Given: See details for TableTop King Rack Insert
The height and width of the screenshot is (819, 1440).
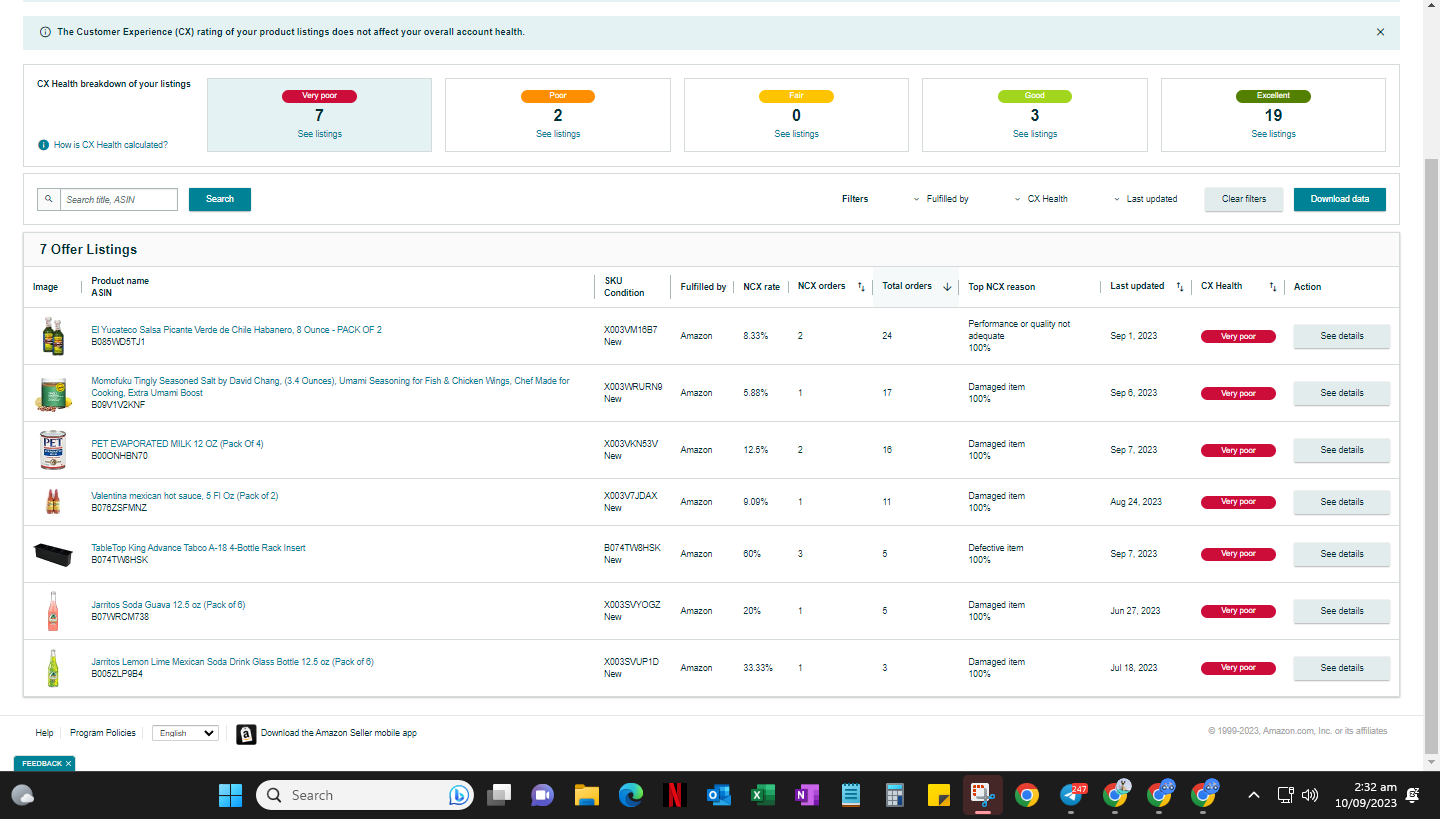Looking at the screenshot, I should (1342, 554).
